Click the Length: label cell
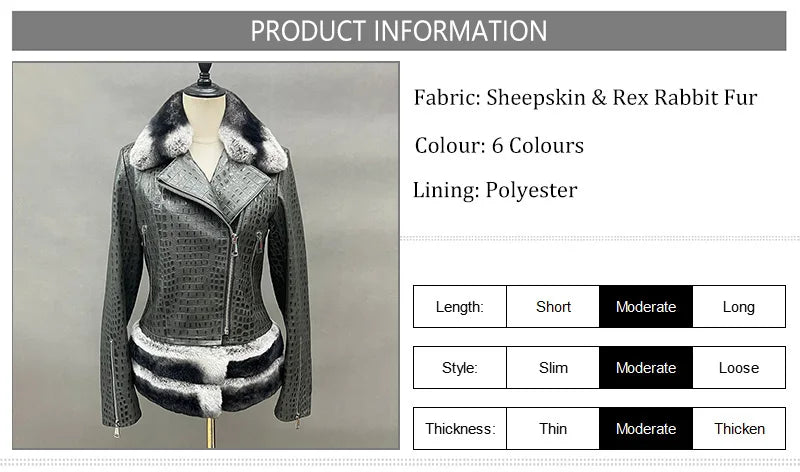The height and width of the screenshot is (472, 800). 460,307
